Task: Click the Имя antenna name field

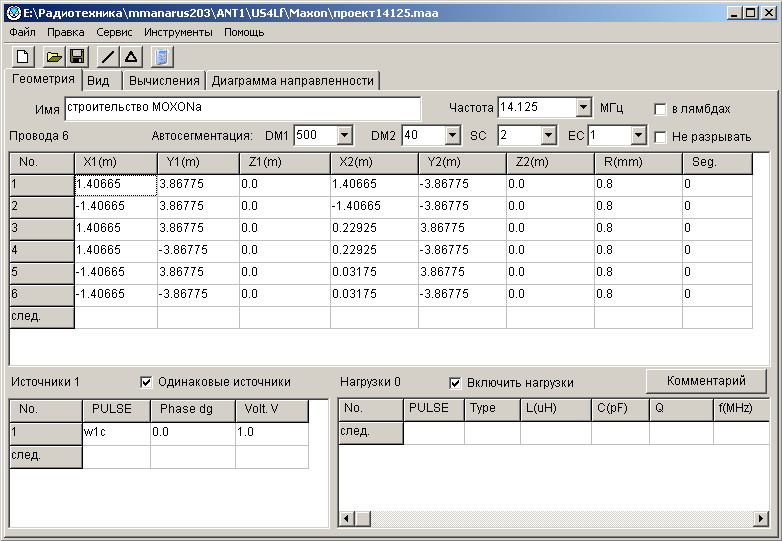Action: [242, 108]
